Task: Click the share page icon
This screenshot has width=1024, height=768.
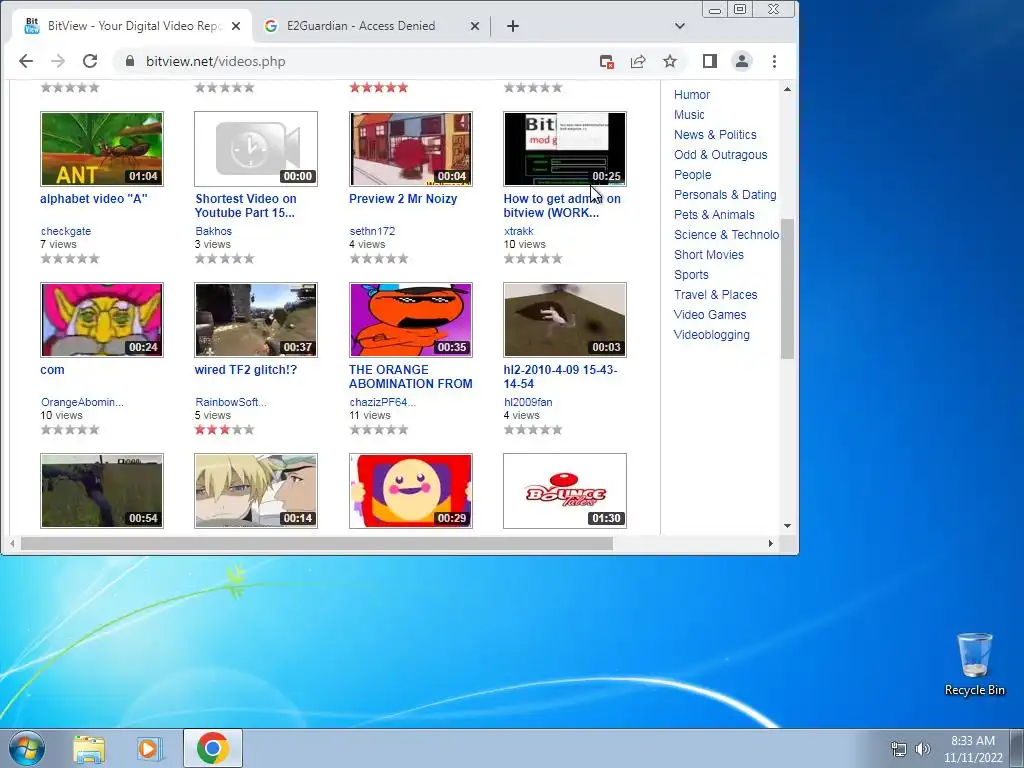Action: coord(638,61)
